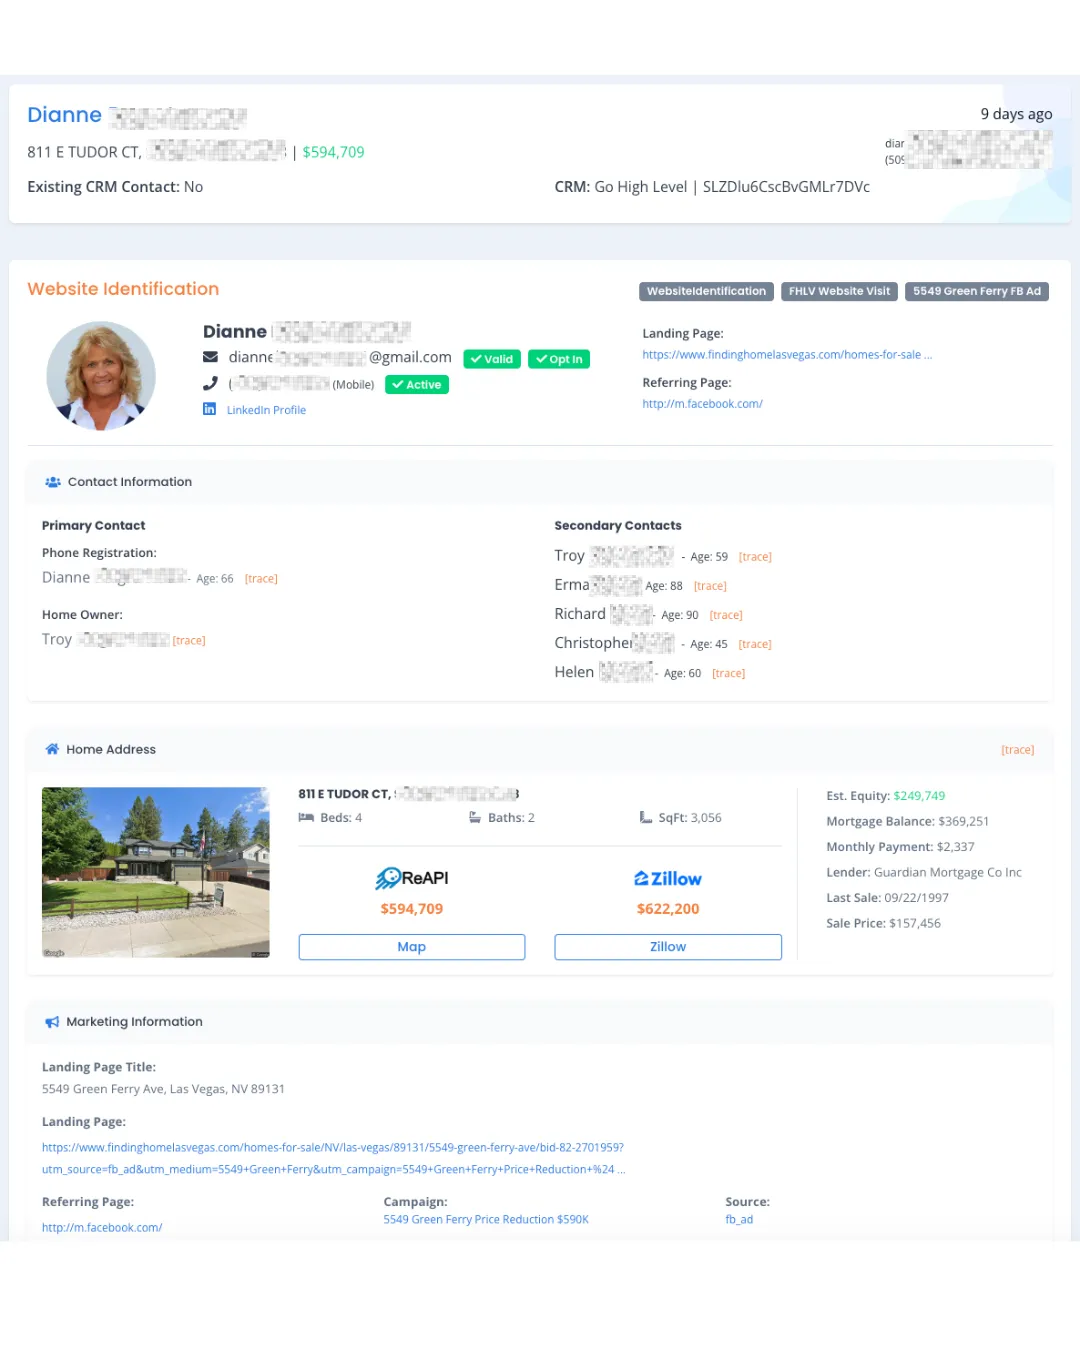
Task: Click the Marketing Information megaphone icon
Action: point(52,1022)
